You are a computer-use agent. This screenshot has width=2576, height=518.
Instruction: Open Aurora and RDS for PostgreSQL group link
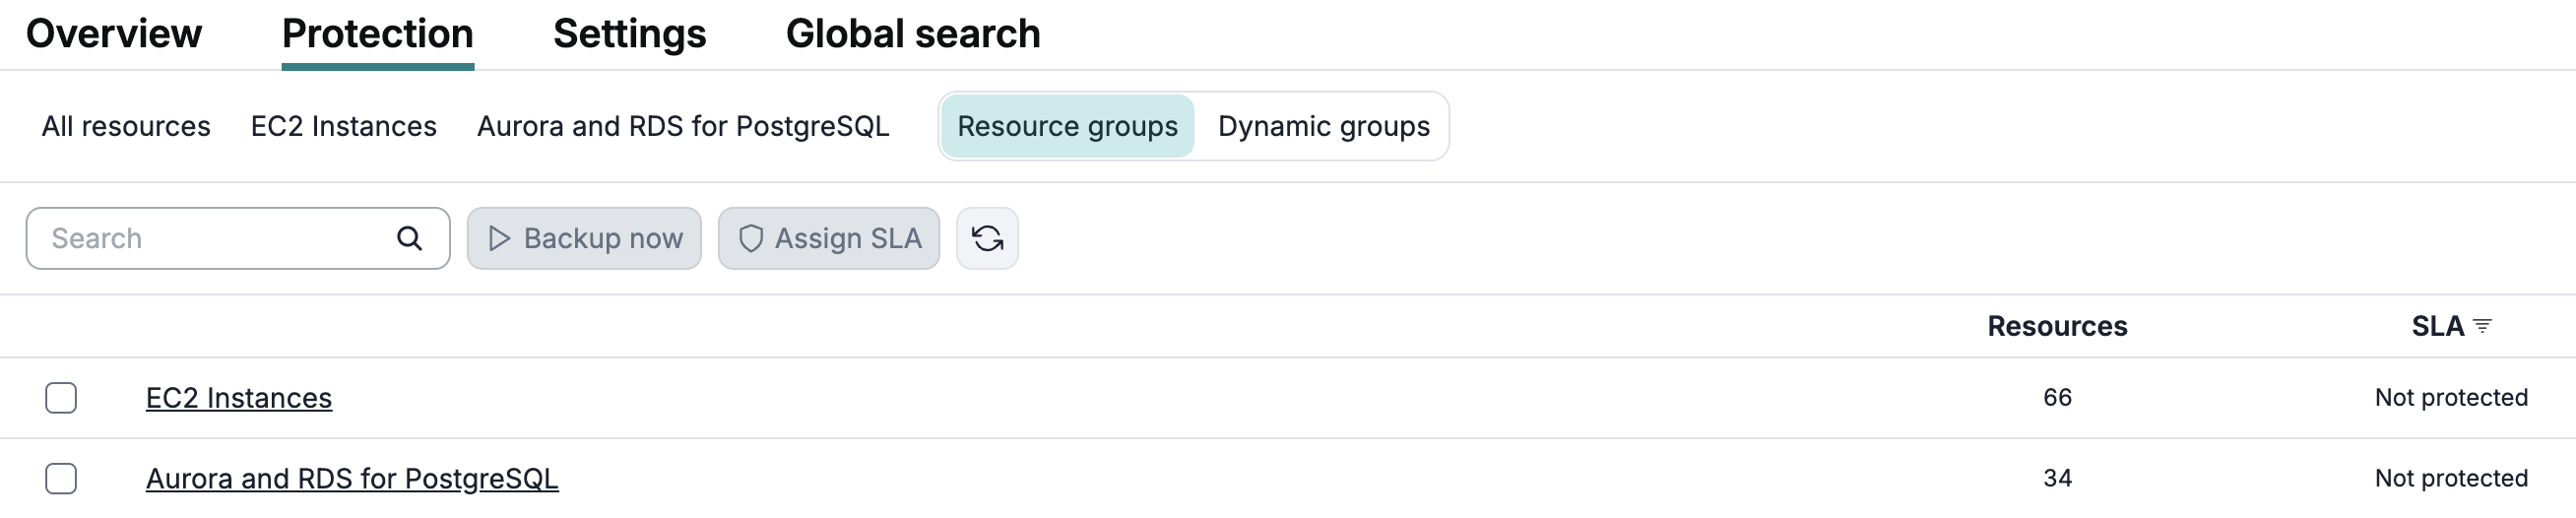point(352,479)
